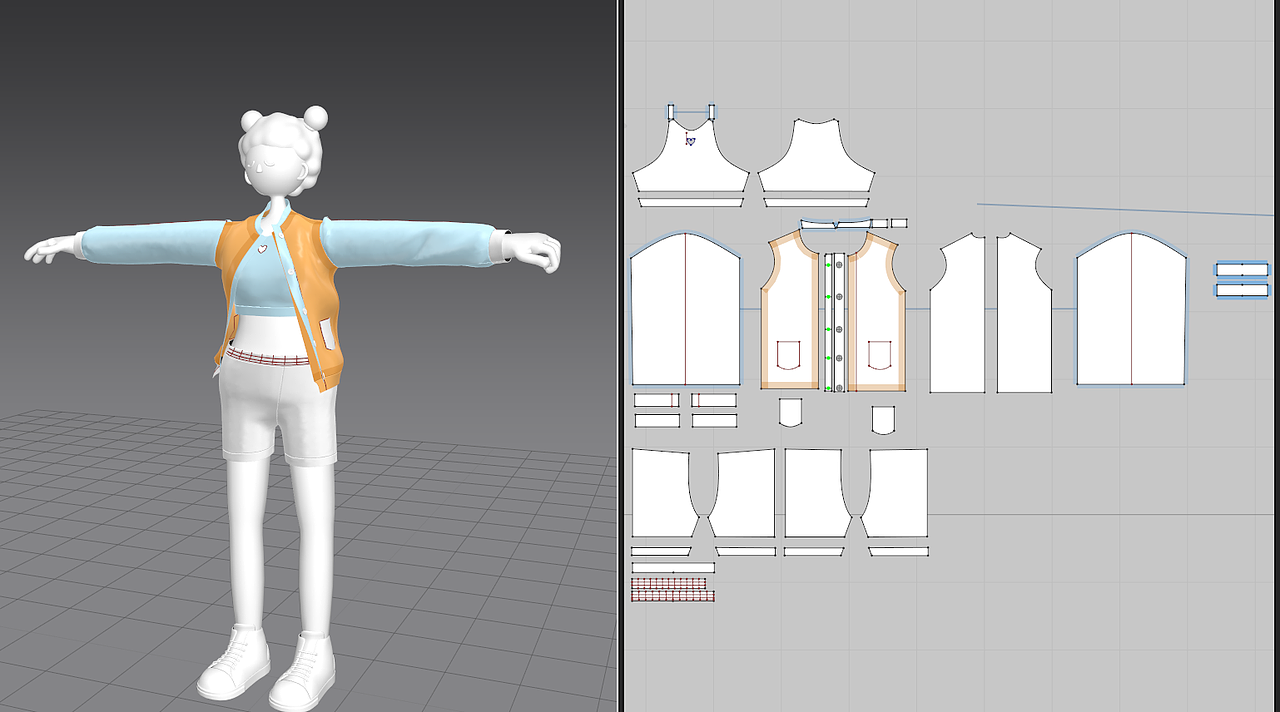Select long white waistband above plaid piece
The width and height of the screenshot is (1280, 712).
coord(673,568)
